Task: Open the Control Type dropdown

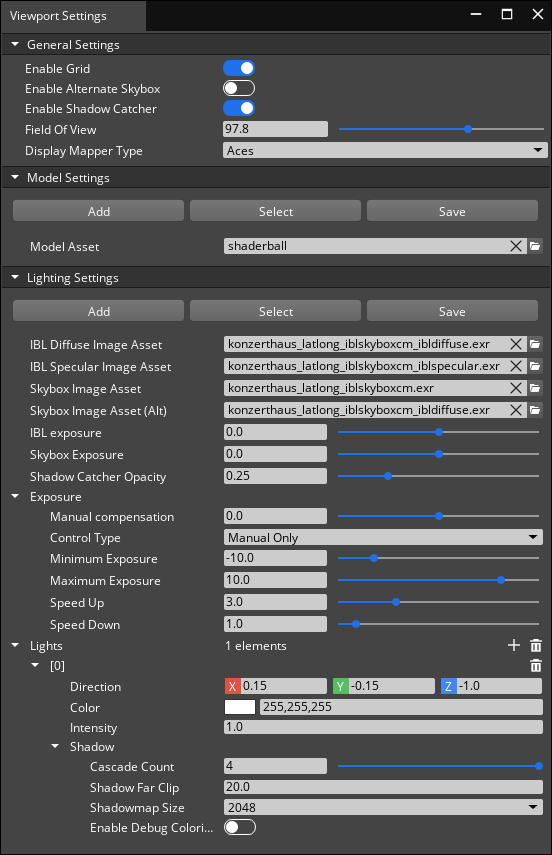Action: point(383,537)
